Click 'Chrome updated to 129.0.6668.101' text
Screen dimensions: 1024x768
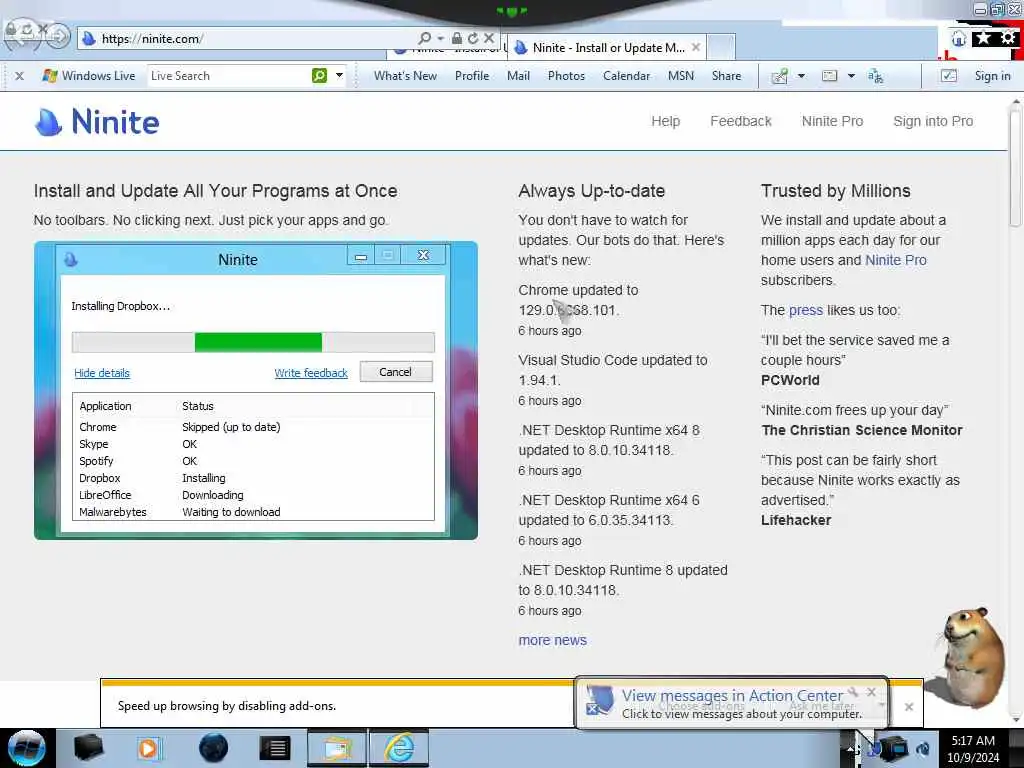coord(578,300)
